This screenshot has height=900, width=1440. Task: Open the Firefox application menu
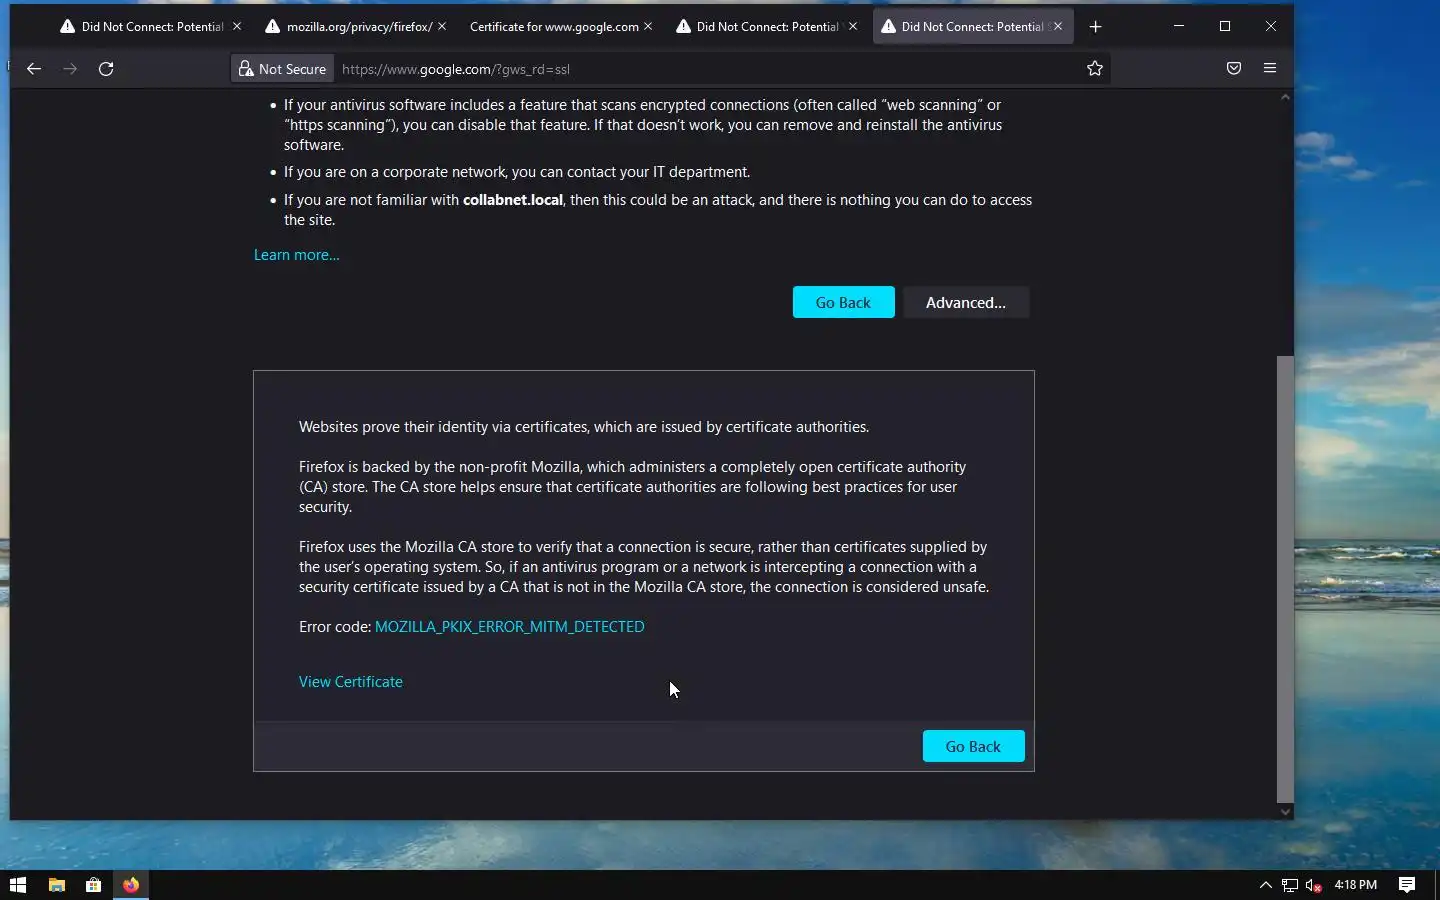click(x=1270, y=68)
